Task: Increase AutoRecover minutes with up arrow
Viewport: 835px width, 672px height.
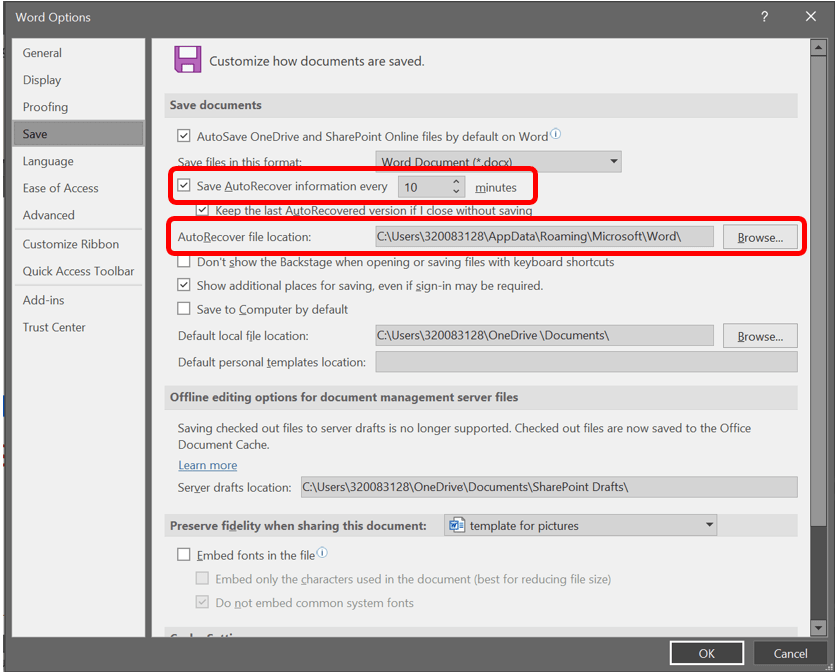Action: [x=457, y=182]
